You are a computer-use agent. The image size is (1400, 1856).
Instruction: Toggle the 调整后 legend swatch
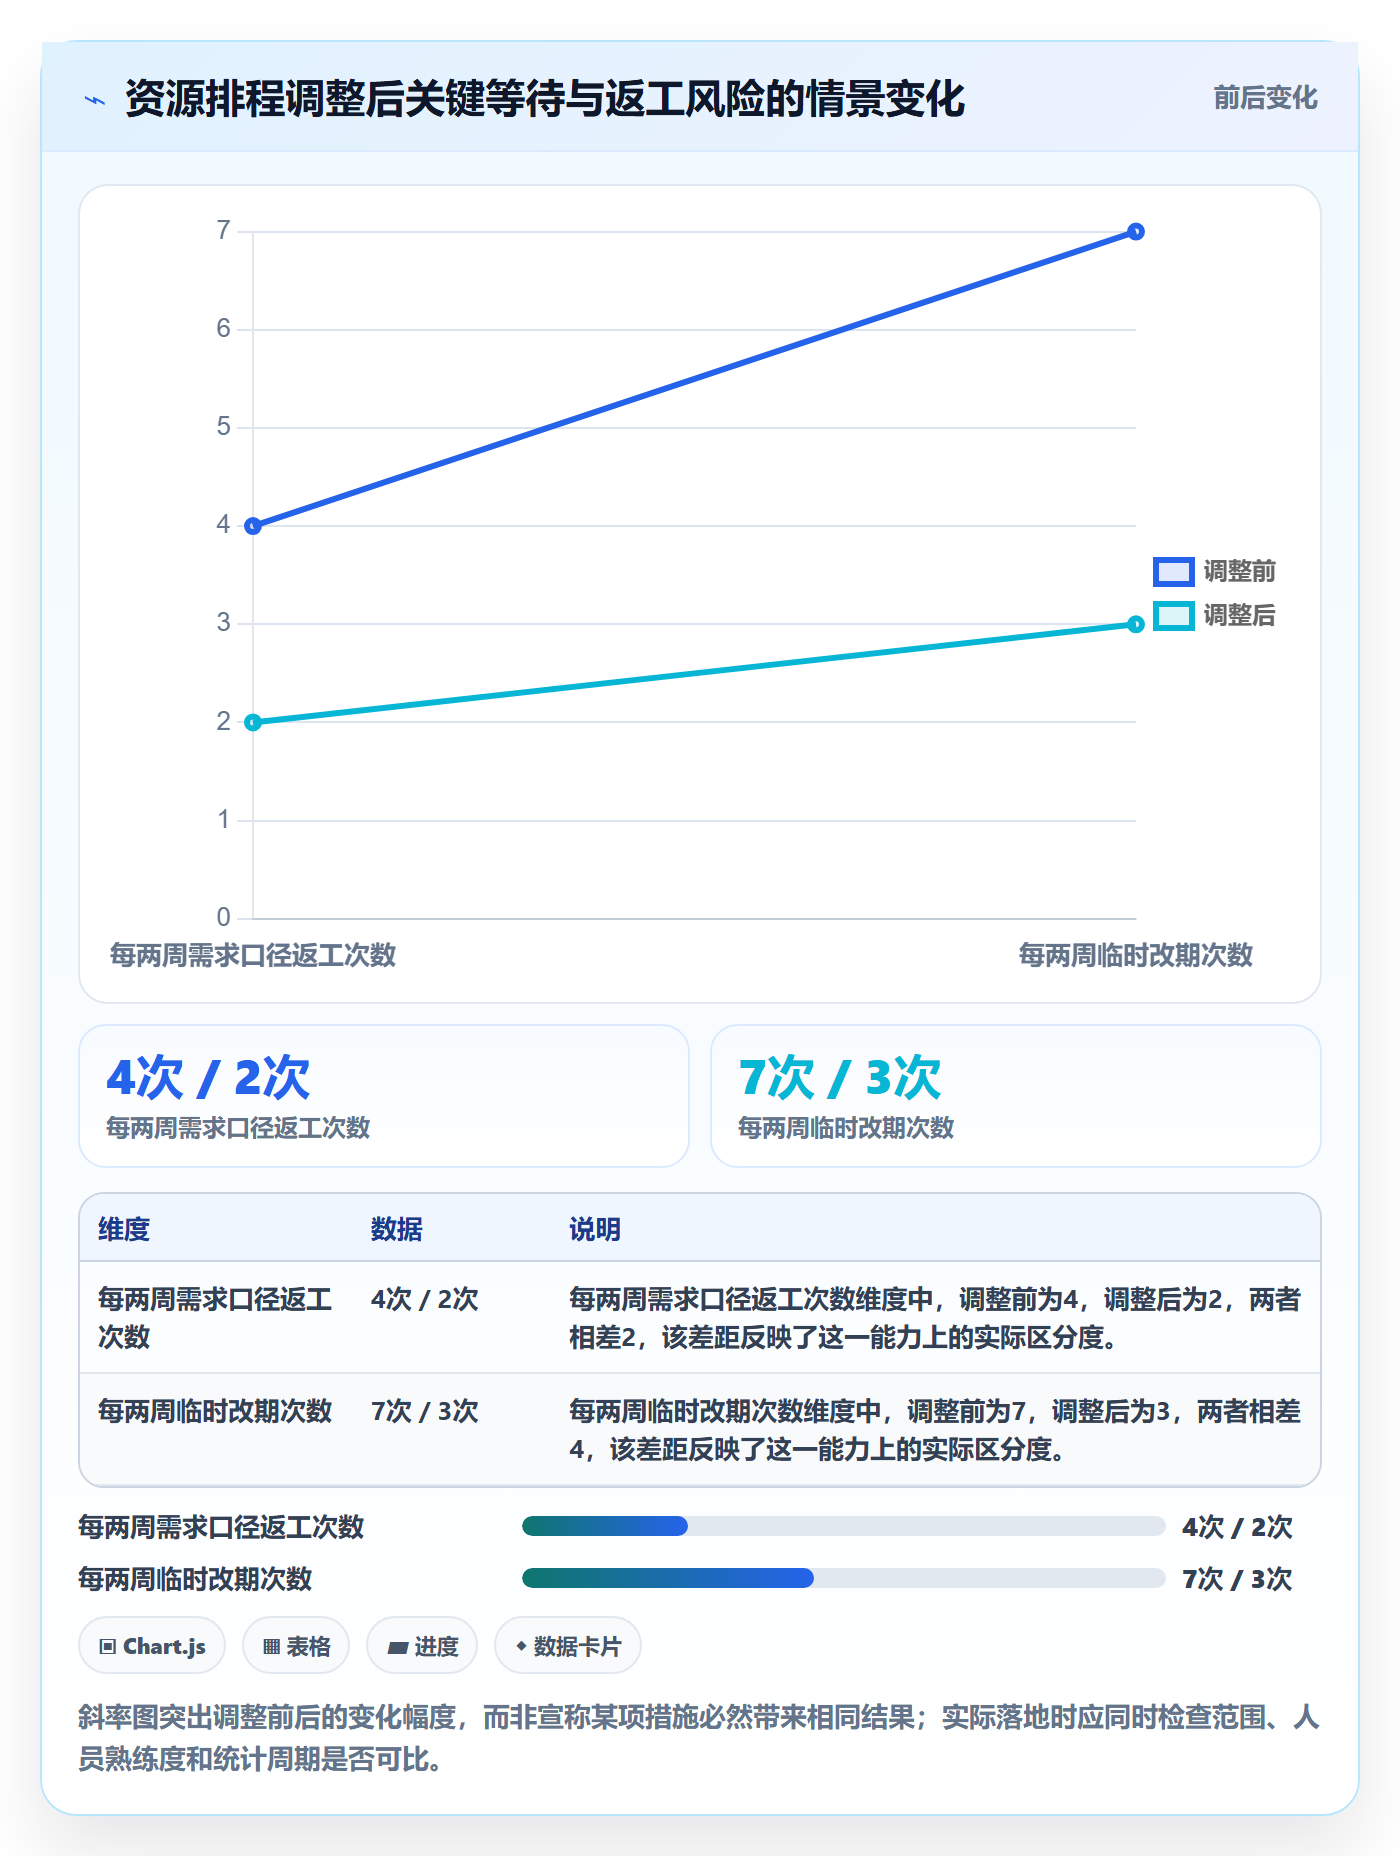pos(1173,615)
